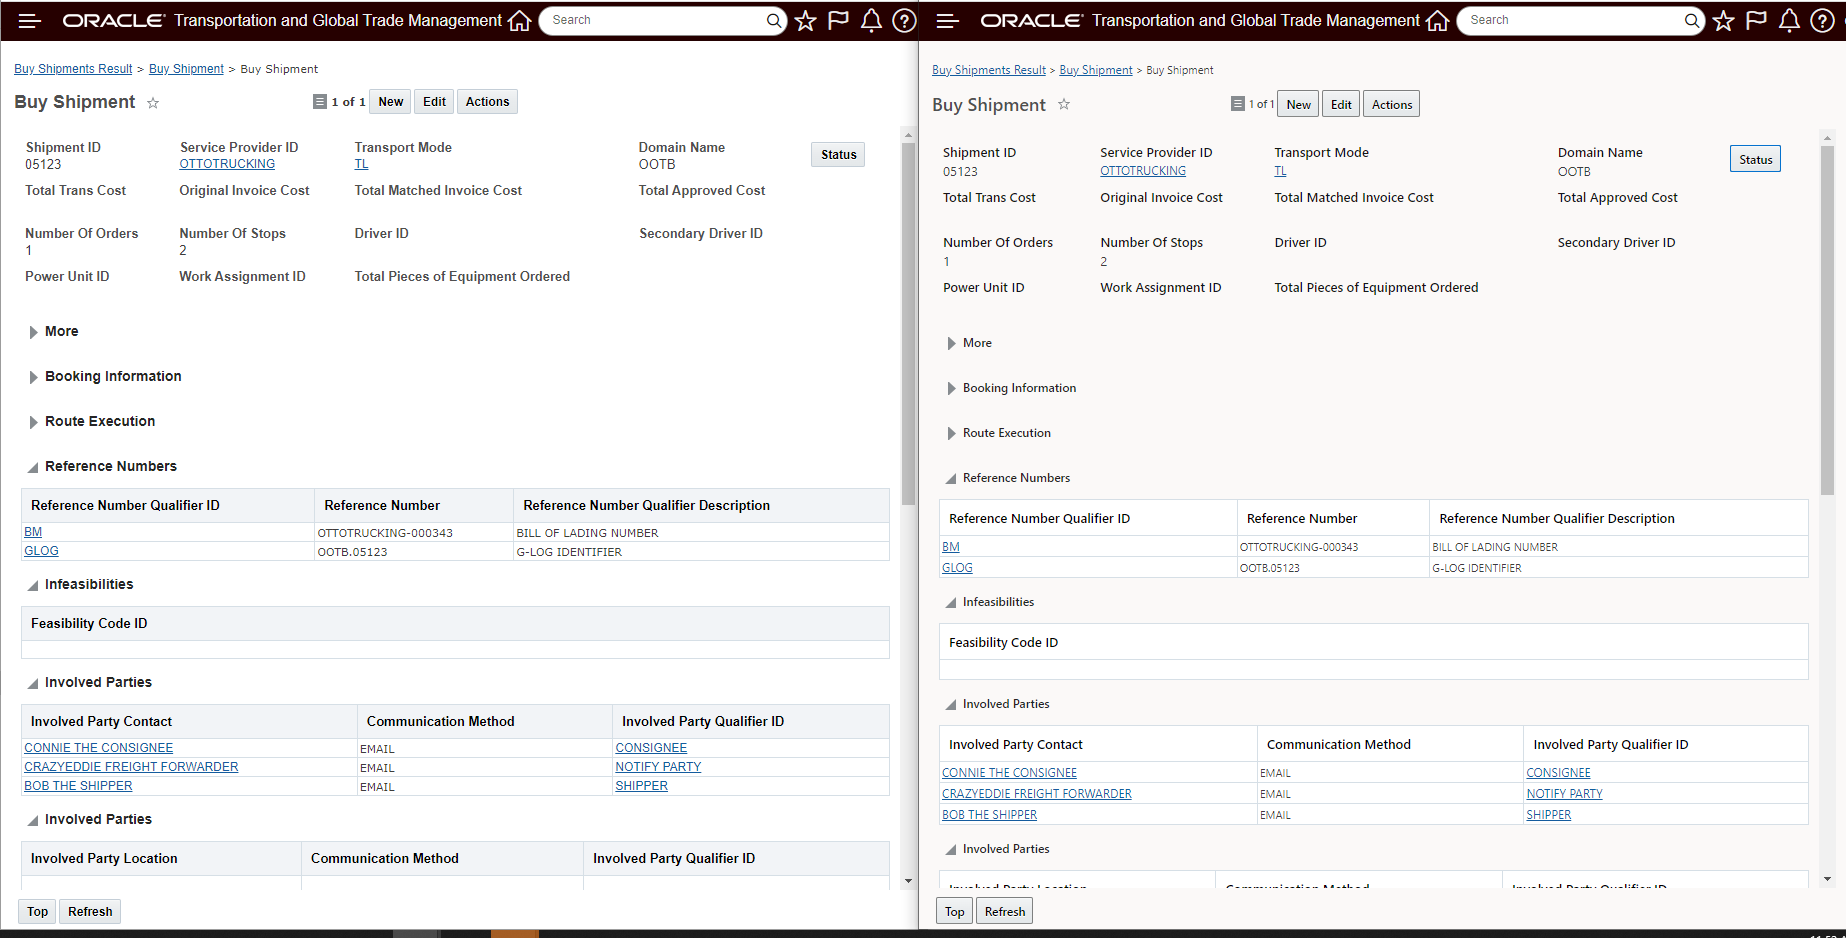This screenshot has width=1846, height=938.
Task: Click the Oracle home icon in the header
Action: click(x=519, y=20)
